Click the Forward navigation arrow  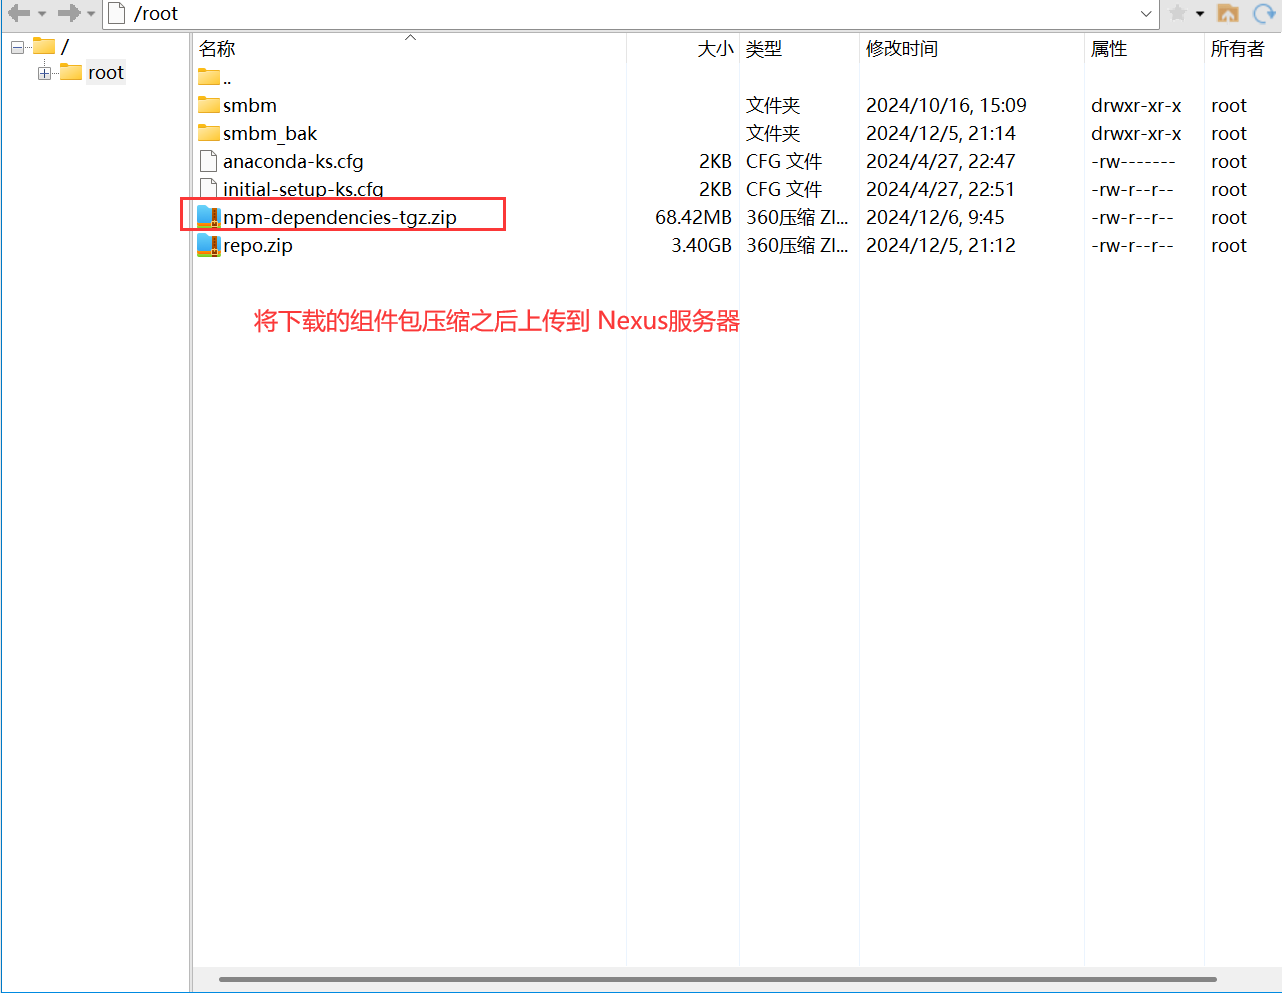68,13
